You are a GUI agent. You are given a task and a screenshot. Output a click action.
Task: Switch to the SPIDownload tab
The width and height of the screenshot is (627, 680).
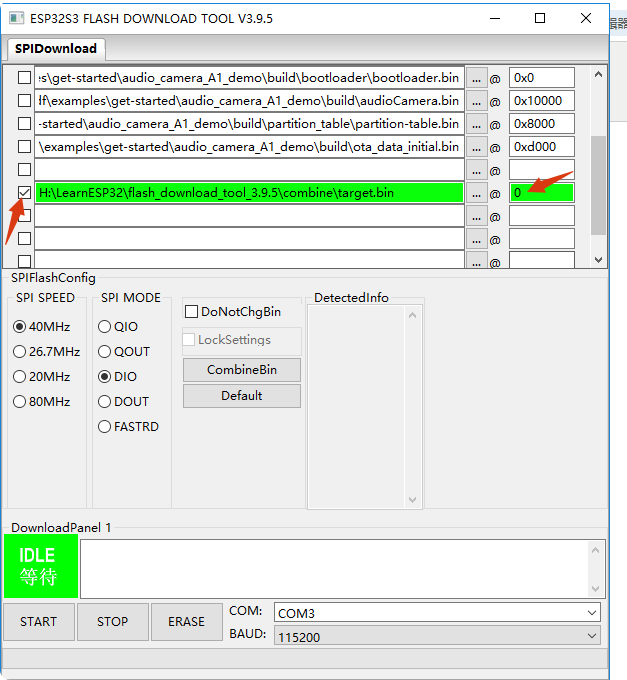(56, 49)
